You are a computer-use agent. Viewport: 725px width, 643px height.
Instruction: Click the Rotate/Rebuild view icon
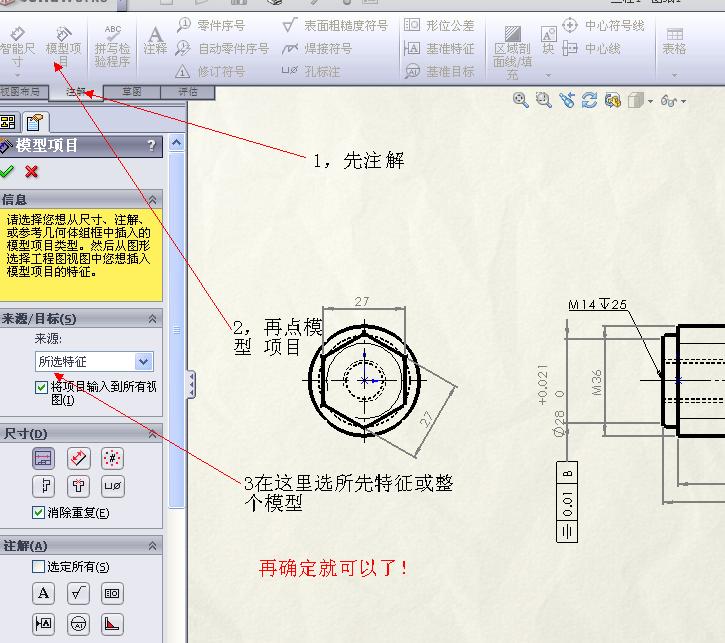pyautogui.click(x=590, y=100)
